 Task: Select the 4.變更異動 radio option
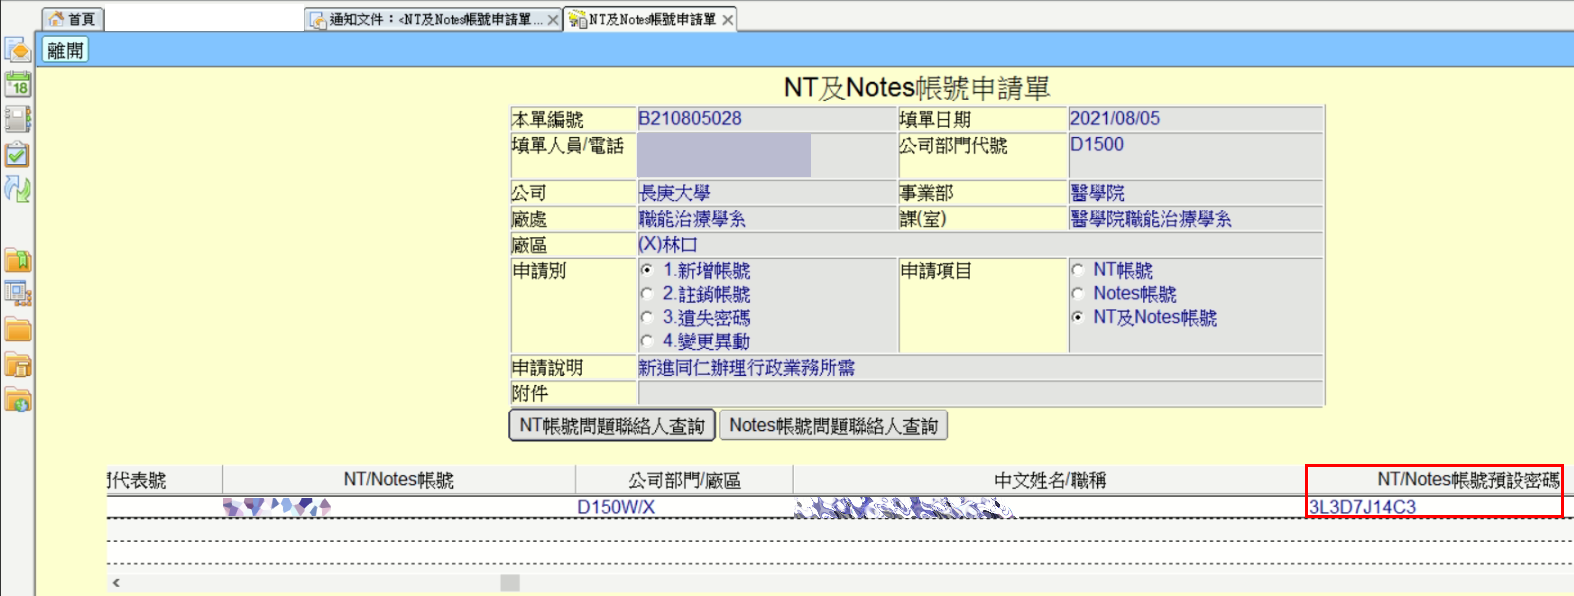(647, 341)
